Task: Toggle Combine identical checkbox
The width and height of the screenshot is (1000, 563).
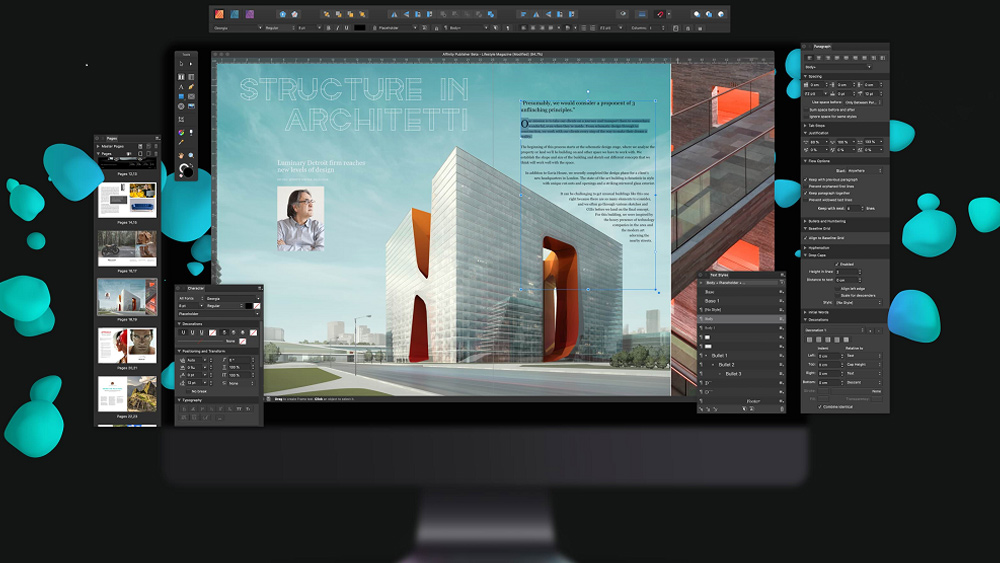Action: (x=820, y=406)
